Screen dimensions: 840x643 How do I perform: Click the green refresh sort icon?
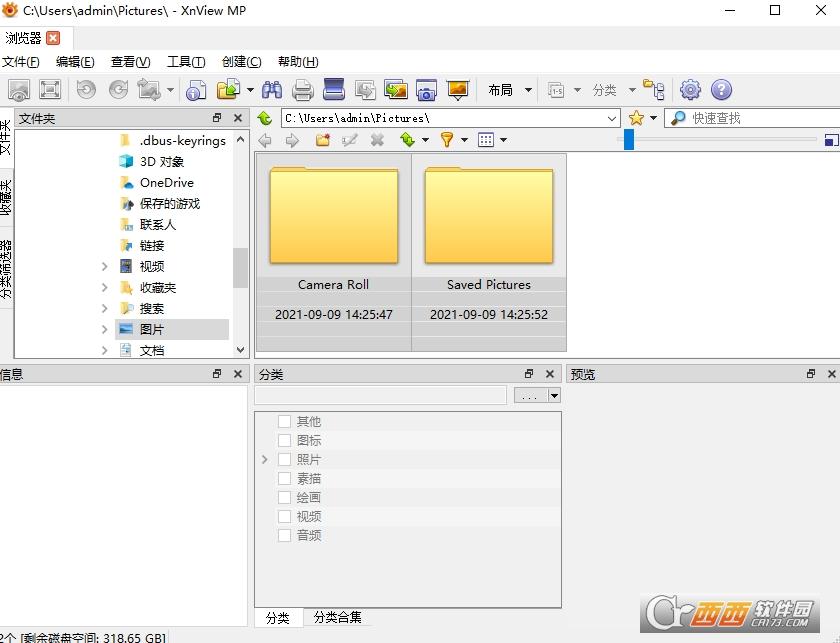(408, 140)
